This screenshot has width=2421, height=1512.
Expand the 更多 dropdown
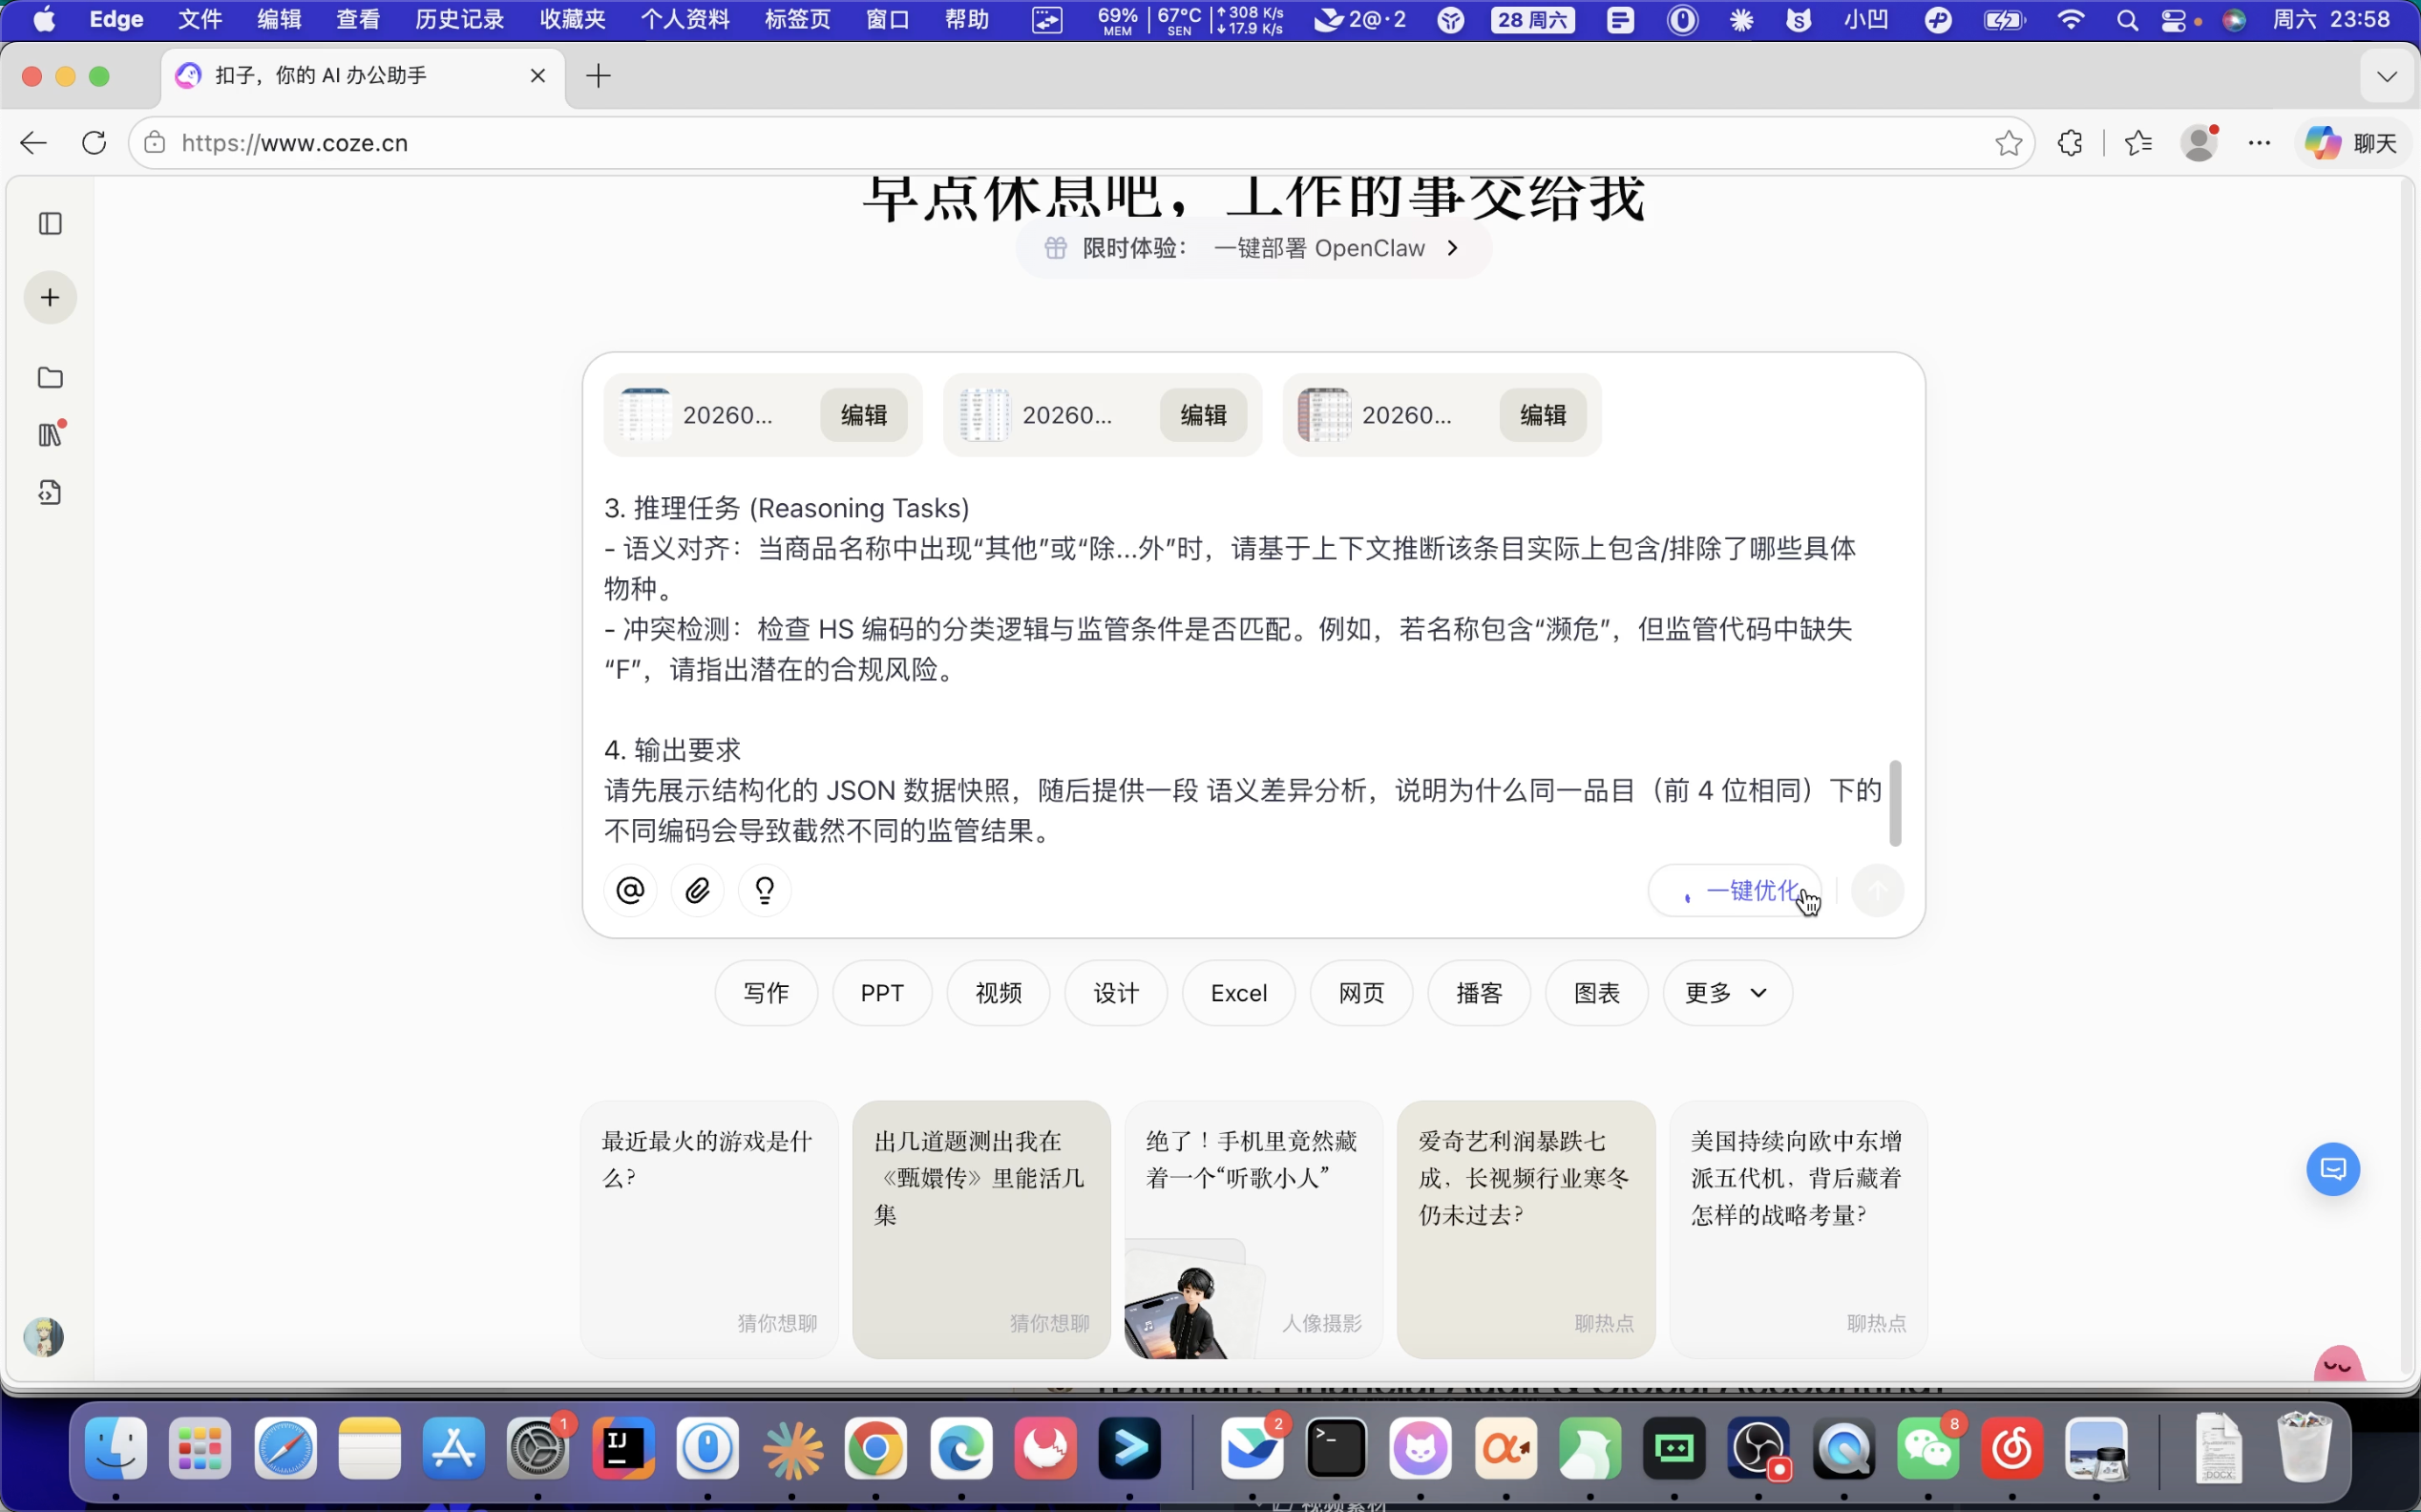[x=1727, y=993]
